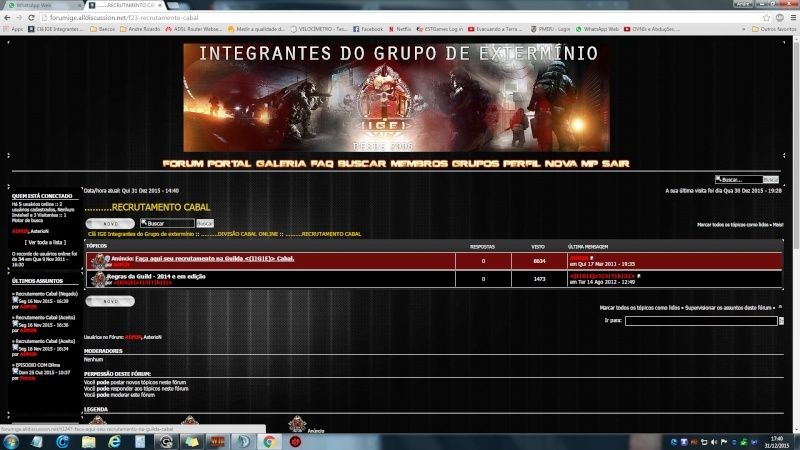Screen dimensions: 800x450
Task: Click SAIR to log out
Action: [615, 164]
